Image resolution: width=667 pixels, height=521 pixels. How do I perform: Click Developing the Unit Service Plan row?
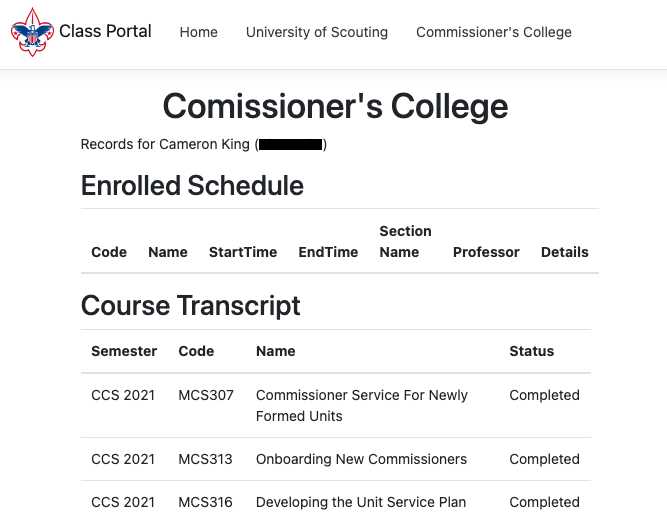pyautogui.click(x=361, y=502)
